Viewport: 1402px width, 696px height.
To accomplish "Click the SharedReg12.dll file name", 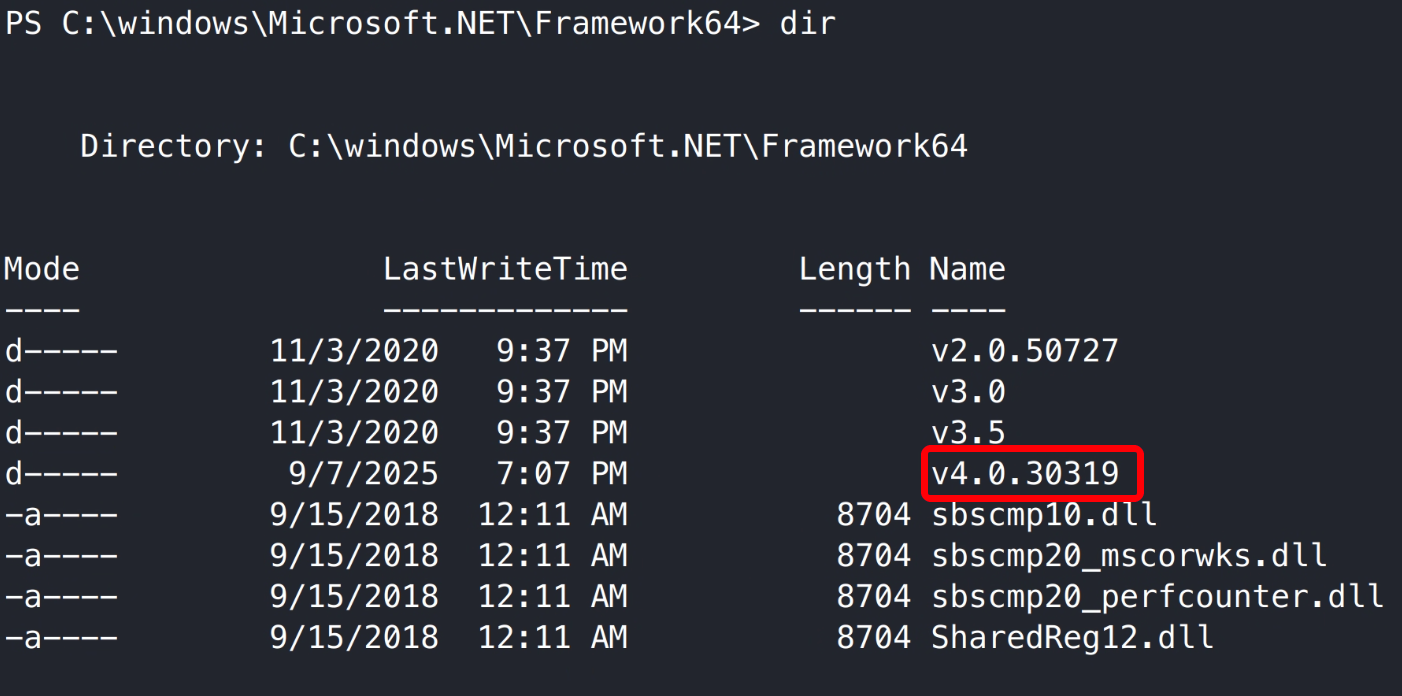I will pos(1072,637).
